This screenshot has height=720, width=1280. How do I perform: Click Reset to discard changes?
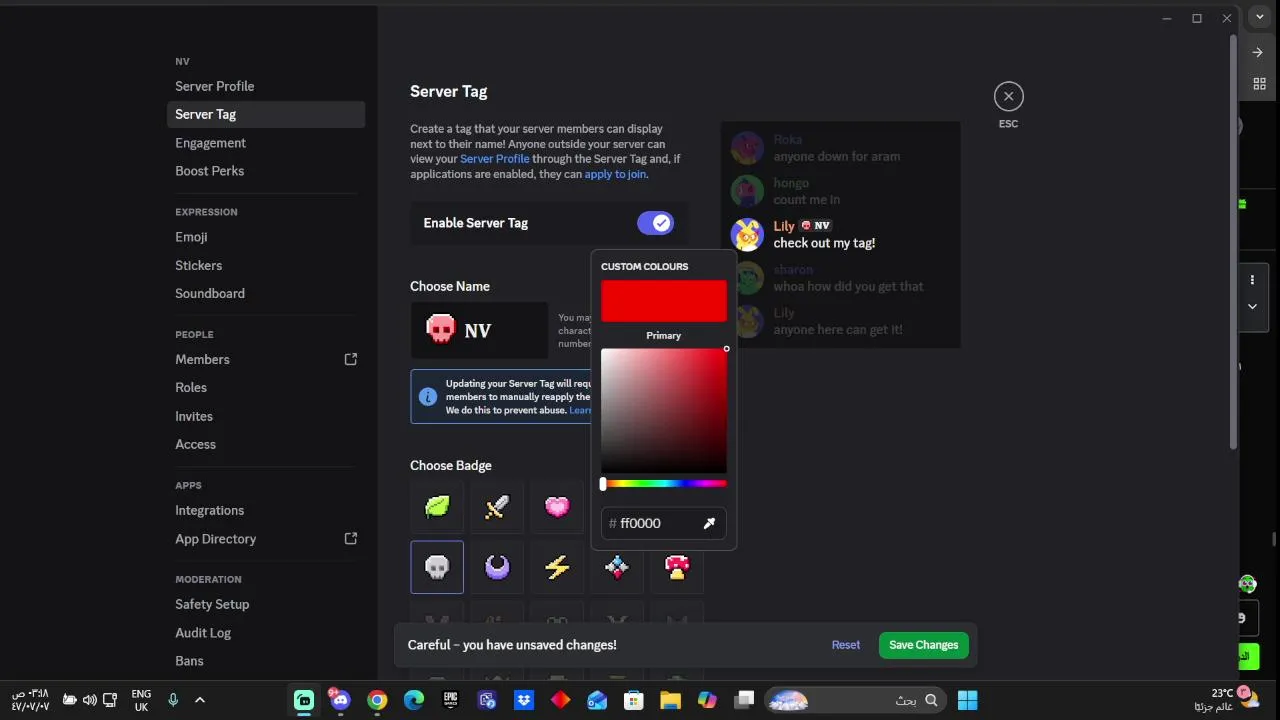(846, 645)
